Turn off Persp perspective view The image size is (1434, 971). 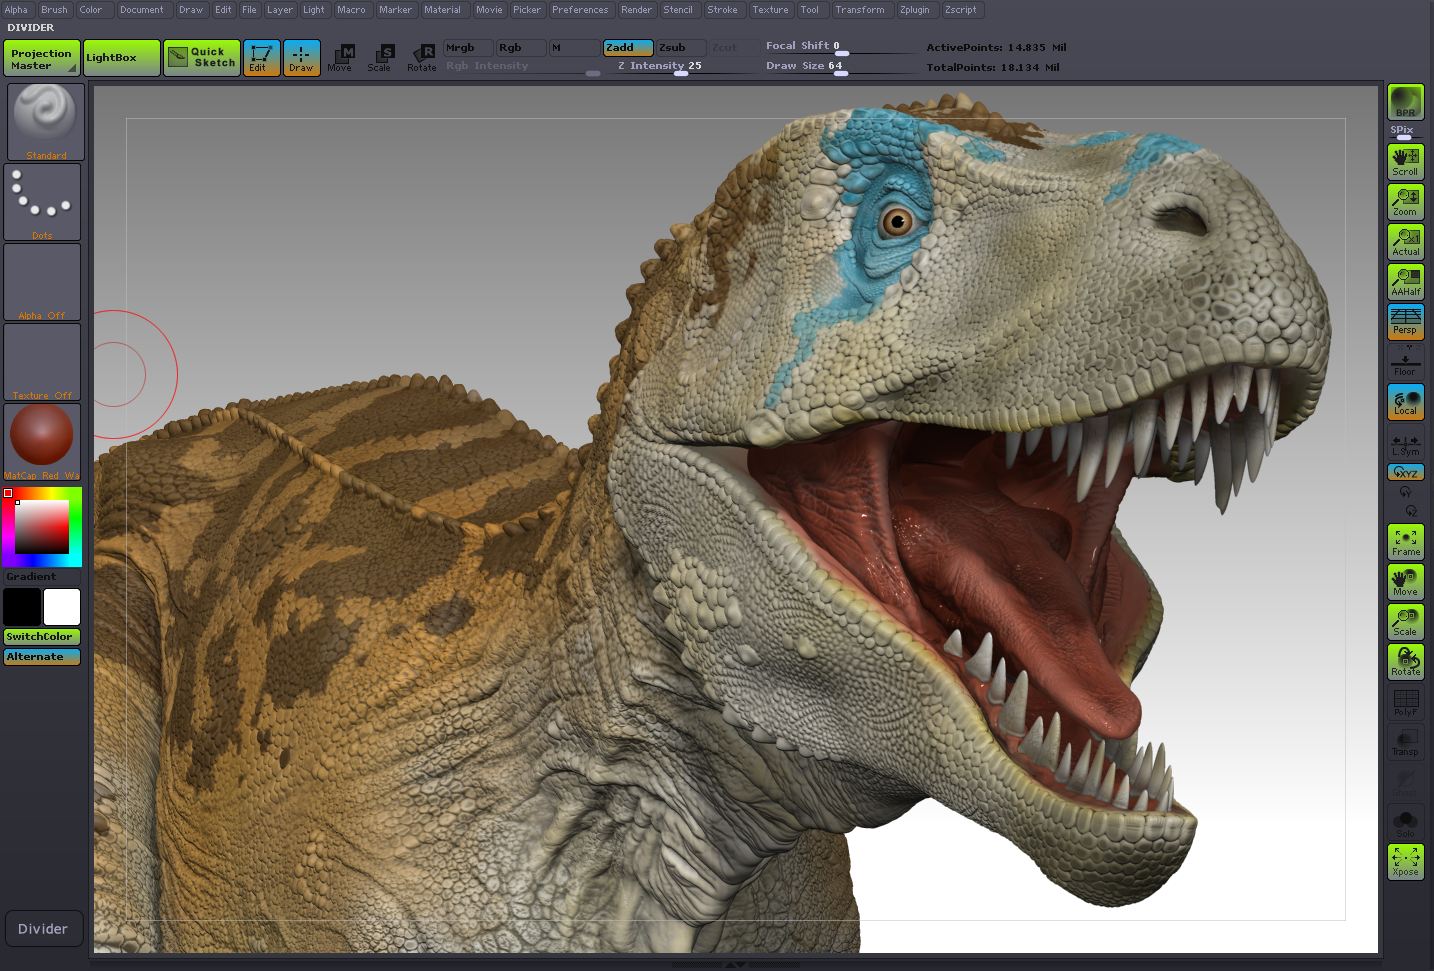(1405, 322)
